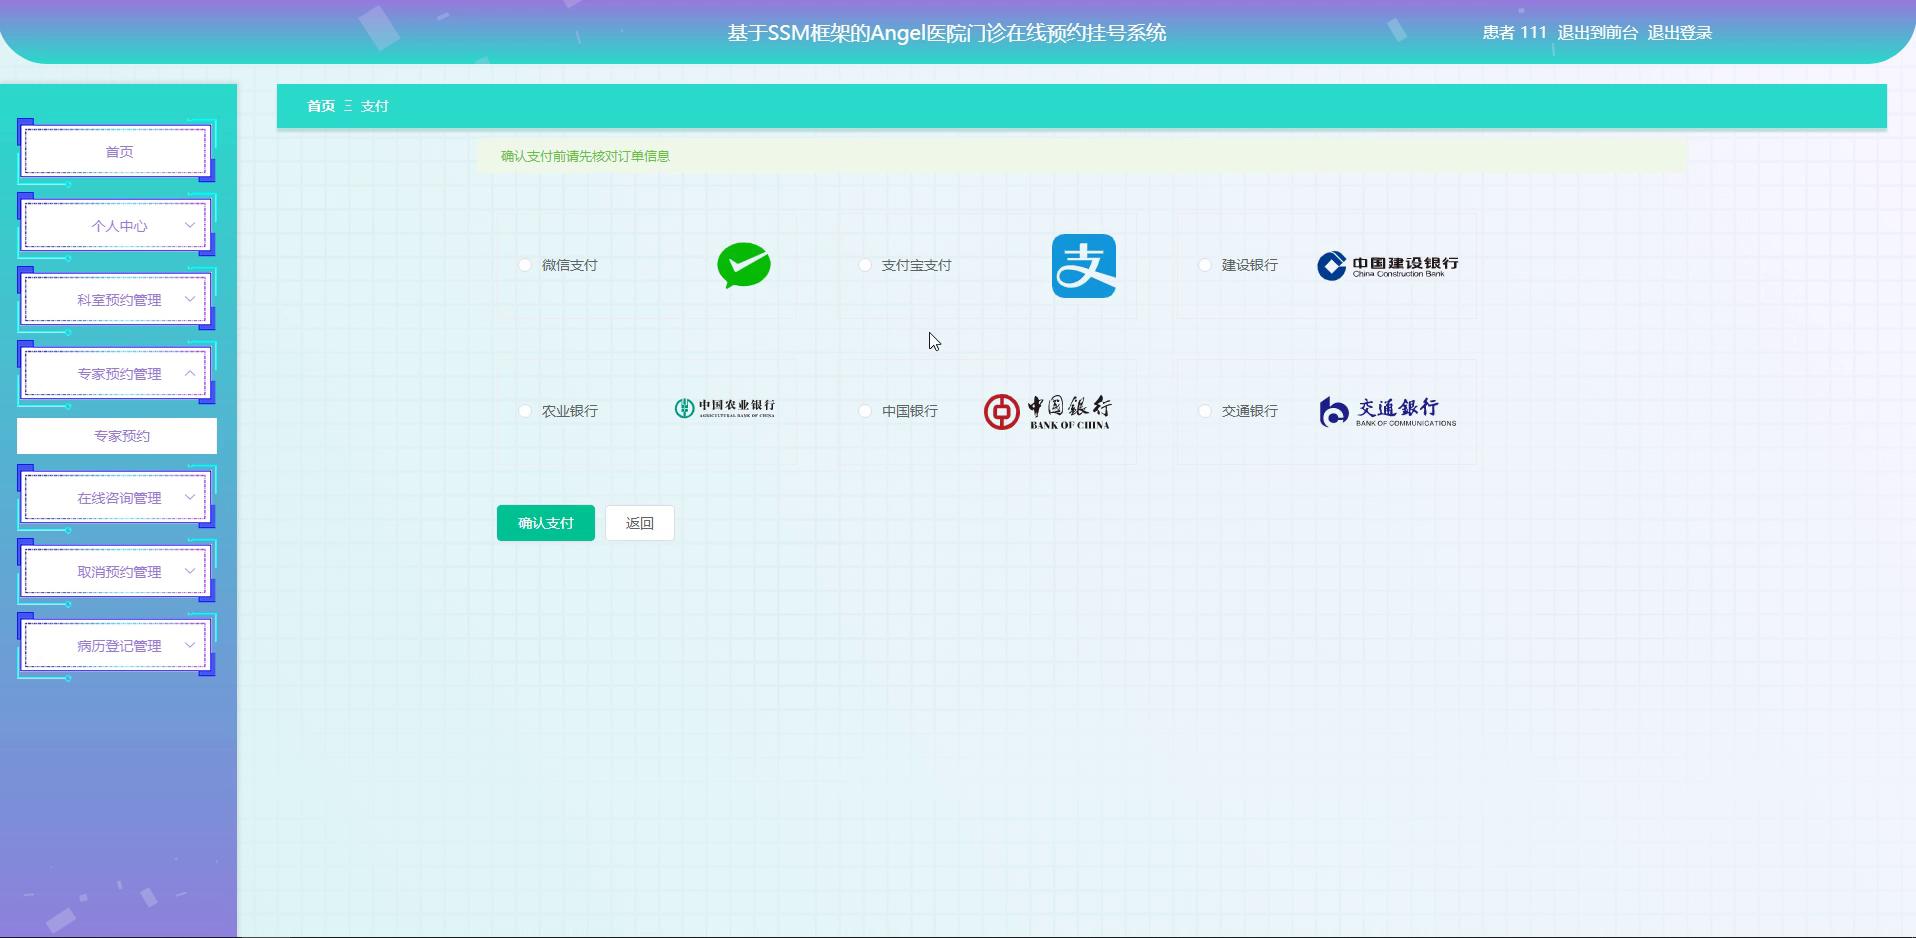Select the 建设银行 radio button
This screenshot has height=938, width=1916.
[1205, 265]
